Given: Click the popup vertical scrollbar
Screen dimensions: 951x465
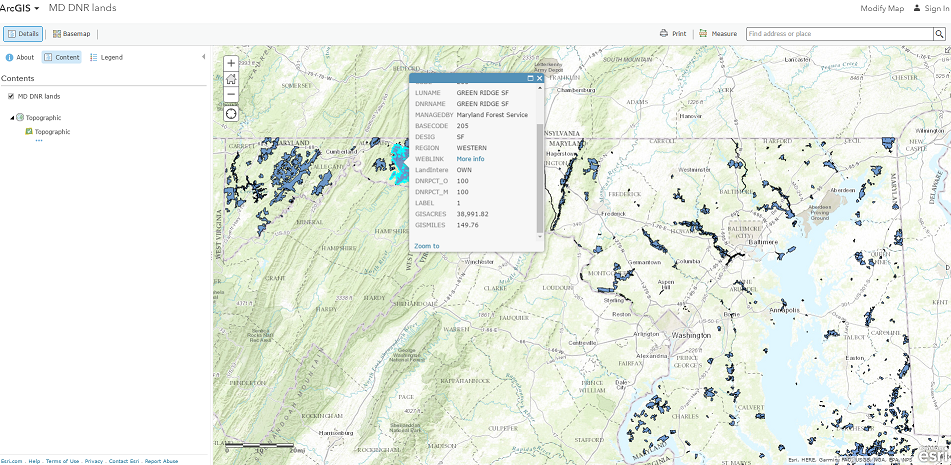Looking at the screenshot, I should point(540,176).
